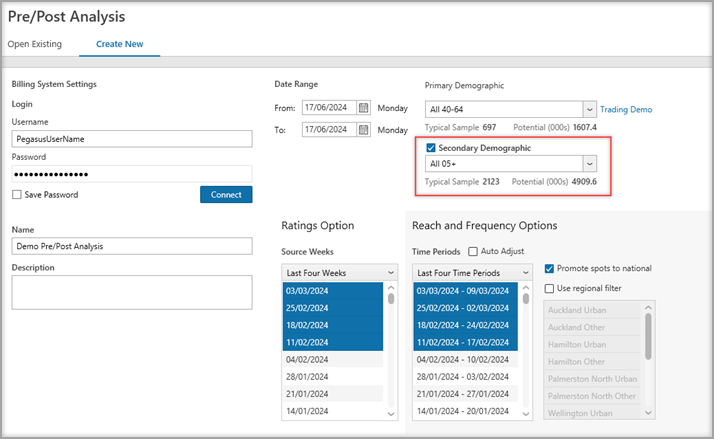Open the Last Four Time Periods dropdown

tap(472, 273)
